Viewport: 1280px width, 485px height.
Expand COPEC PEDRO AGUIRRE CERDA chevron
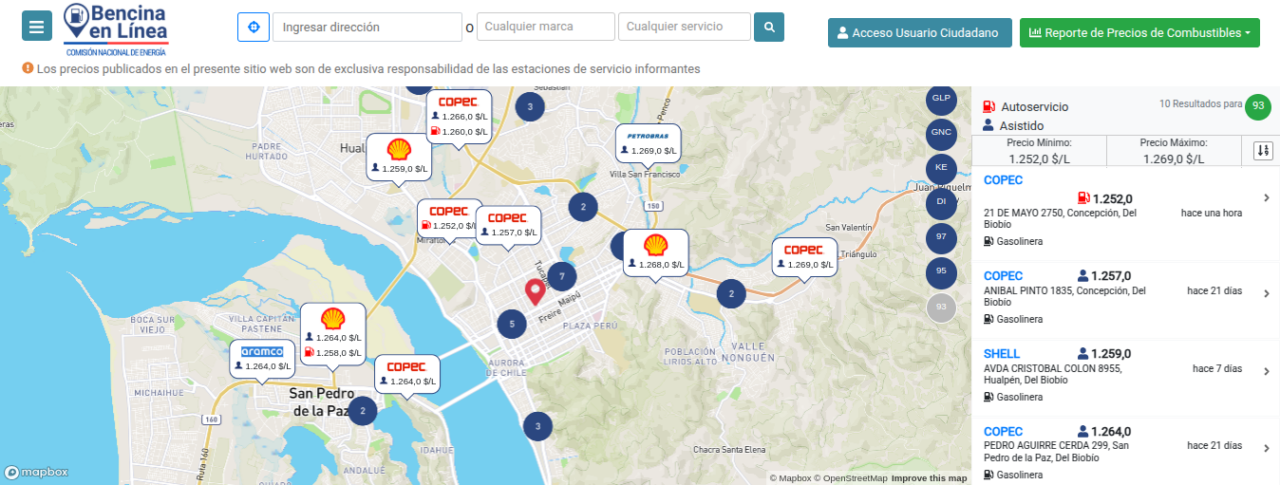(1266, 449)
